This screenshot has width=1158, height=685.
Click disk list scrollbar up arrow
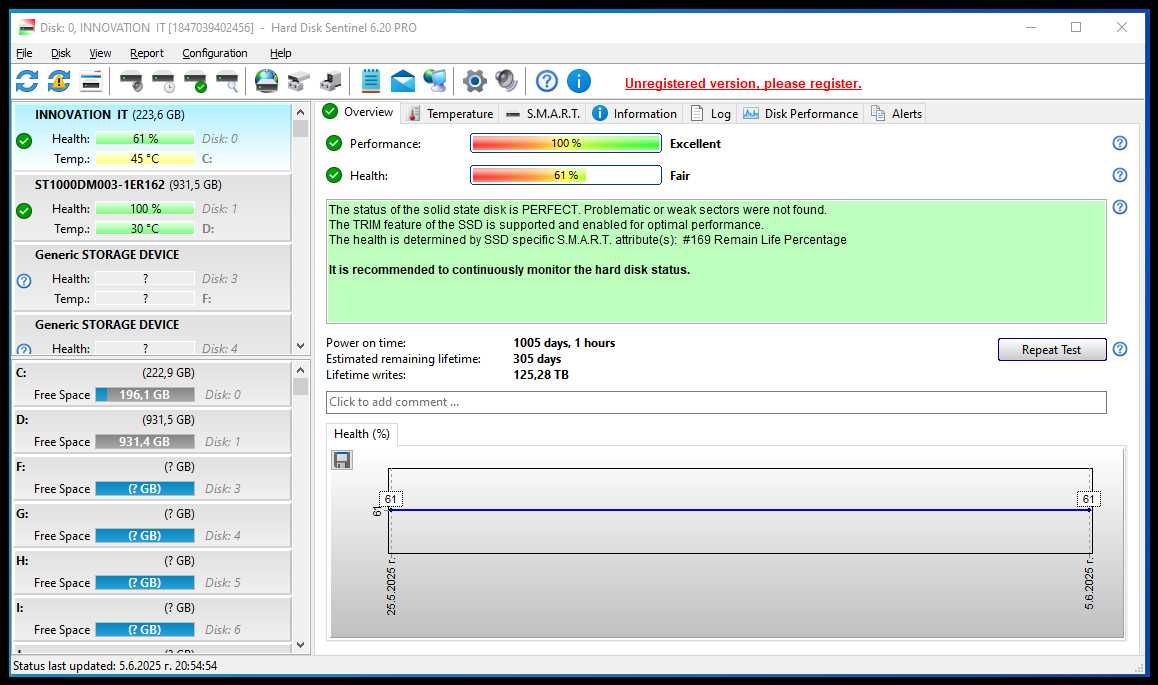click(300, 112)
